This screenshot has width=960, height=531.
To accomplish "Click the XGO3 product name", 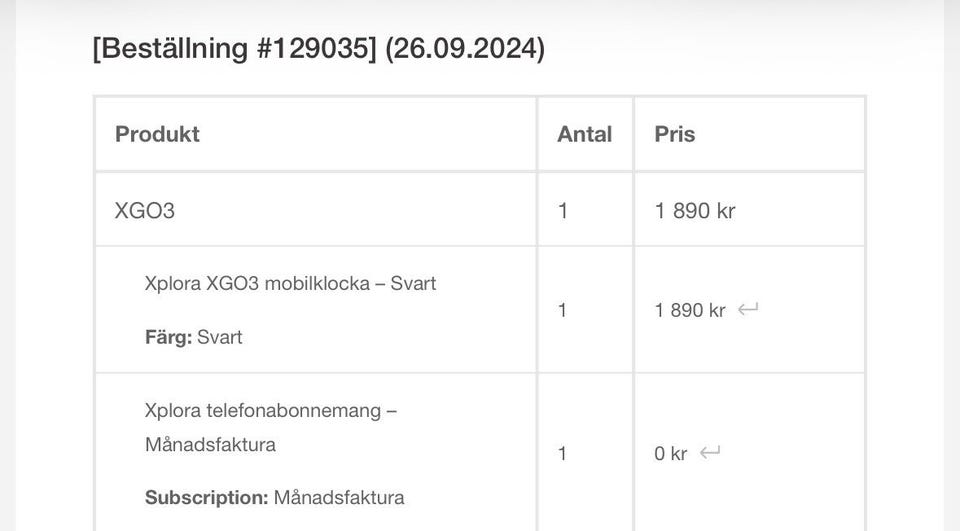I will coord(145,210).
